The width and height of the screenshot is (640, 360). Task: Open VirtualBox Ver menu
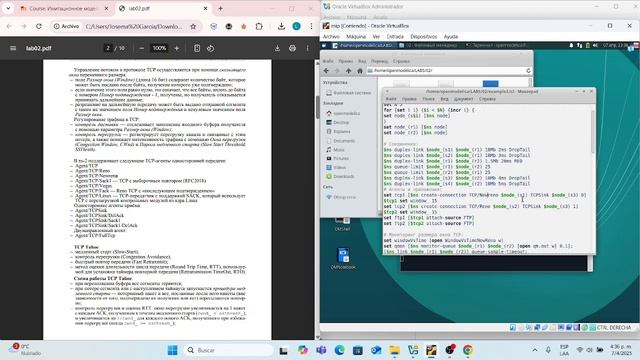click(x=376, y=36)
